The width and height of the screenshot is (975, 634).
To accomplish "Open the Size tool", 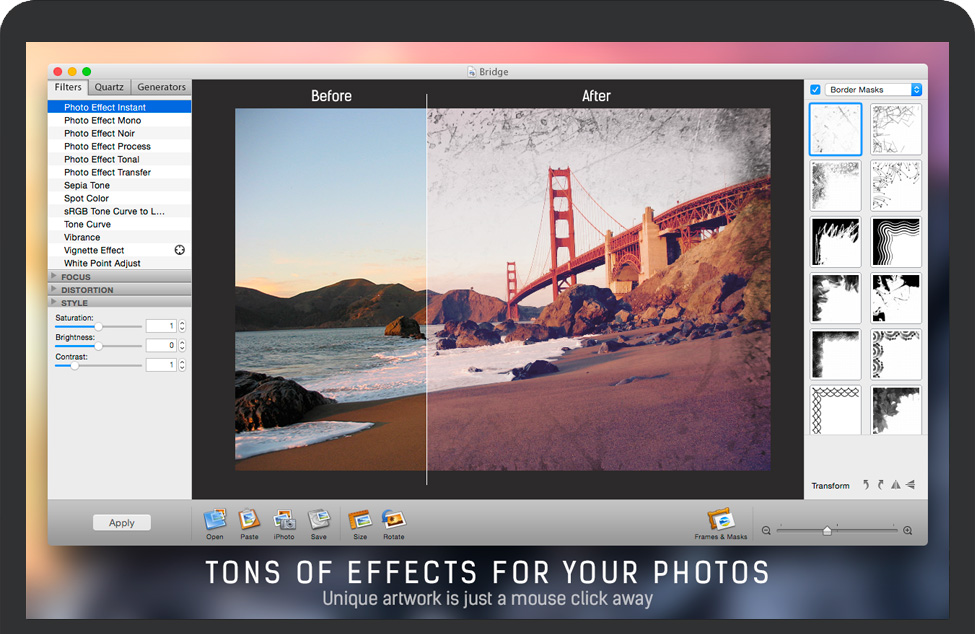I will pos(360,519).
